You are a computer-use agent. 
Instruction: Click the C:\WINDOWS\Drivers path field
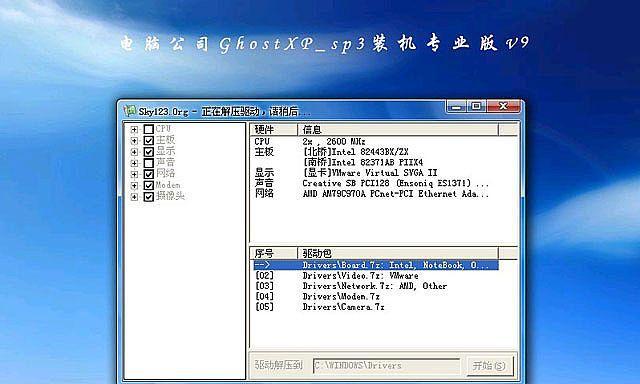click(x=386, y=366)
